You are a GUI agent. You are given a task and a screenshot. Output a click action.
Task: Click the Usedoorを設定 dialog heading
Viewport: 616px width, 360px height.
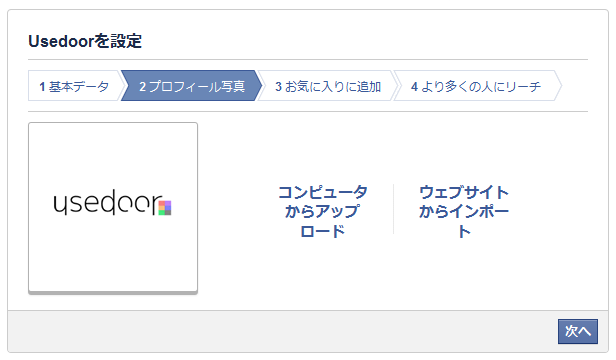coord(85,41)
